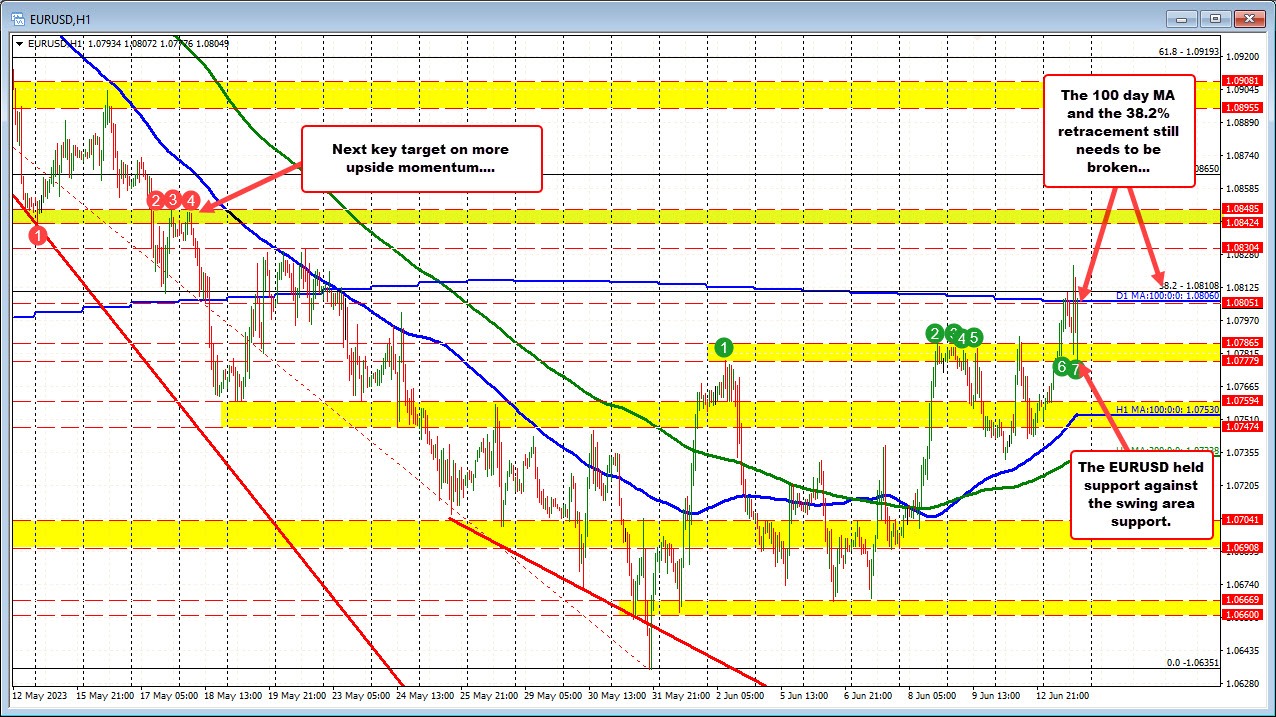Expand the EURUSD,H1 chart info triangle

[20, 43]
